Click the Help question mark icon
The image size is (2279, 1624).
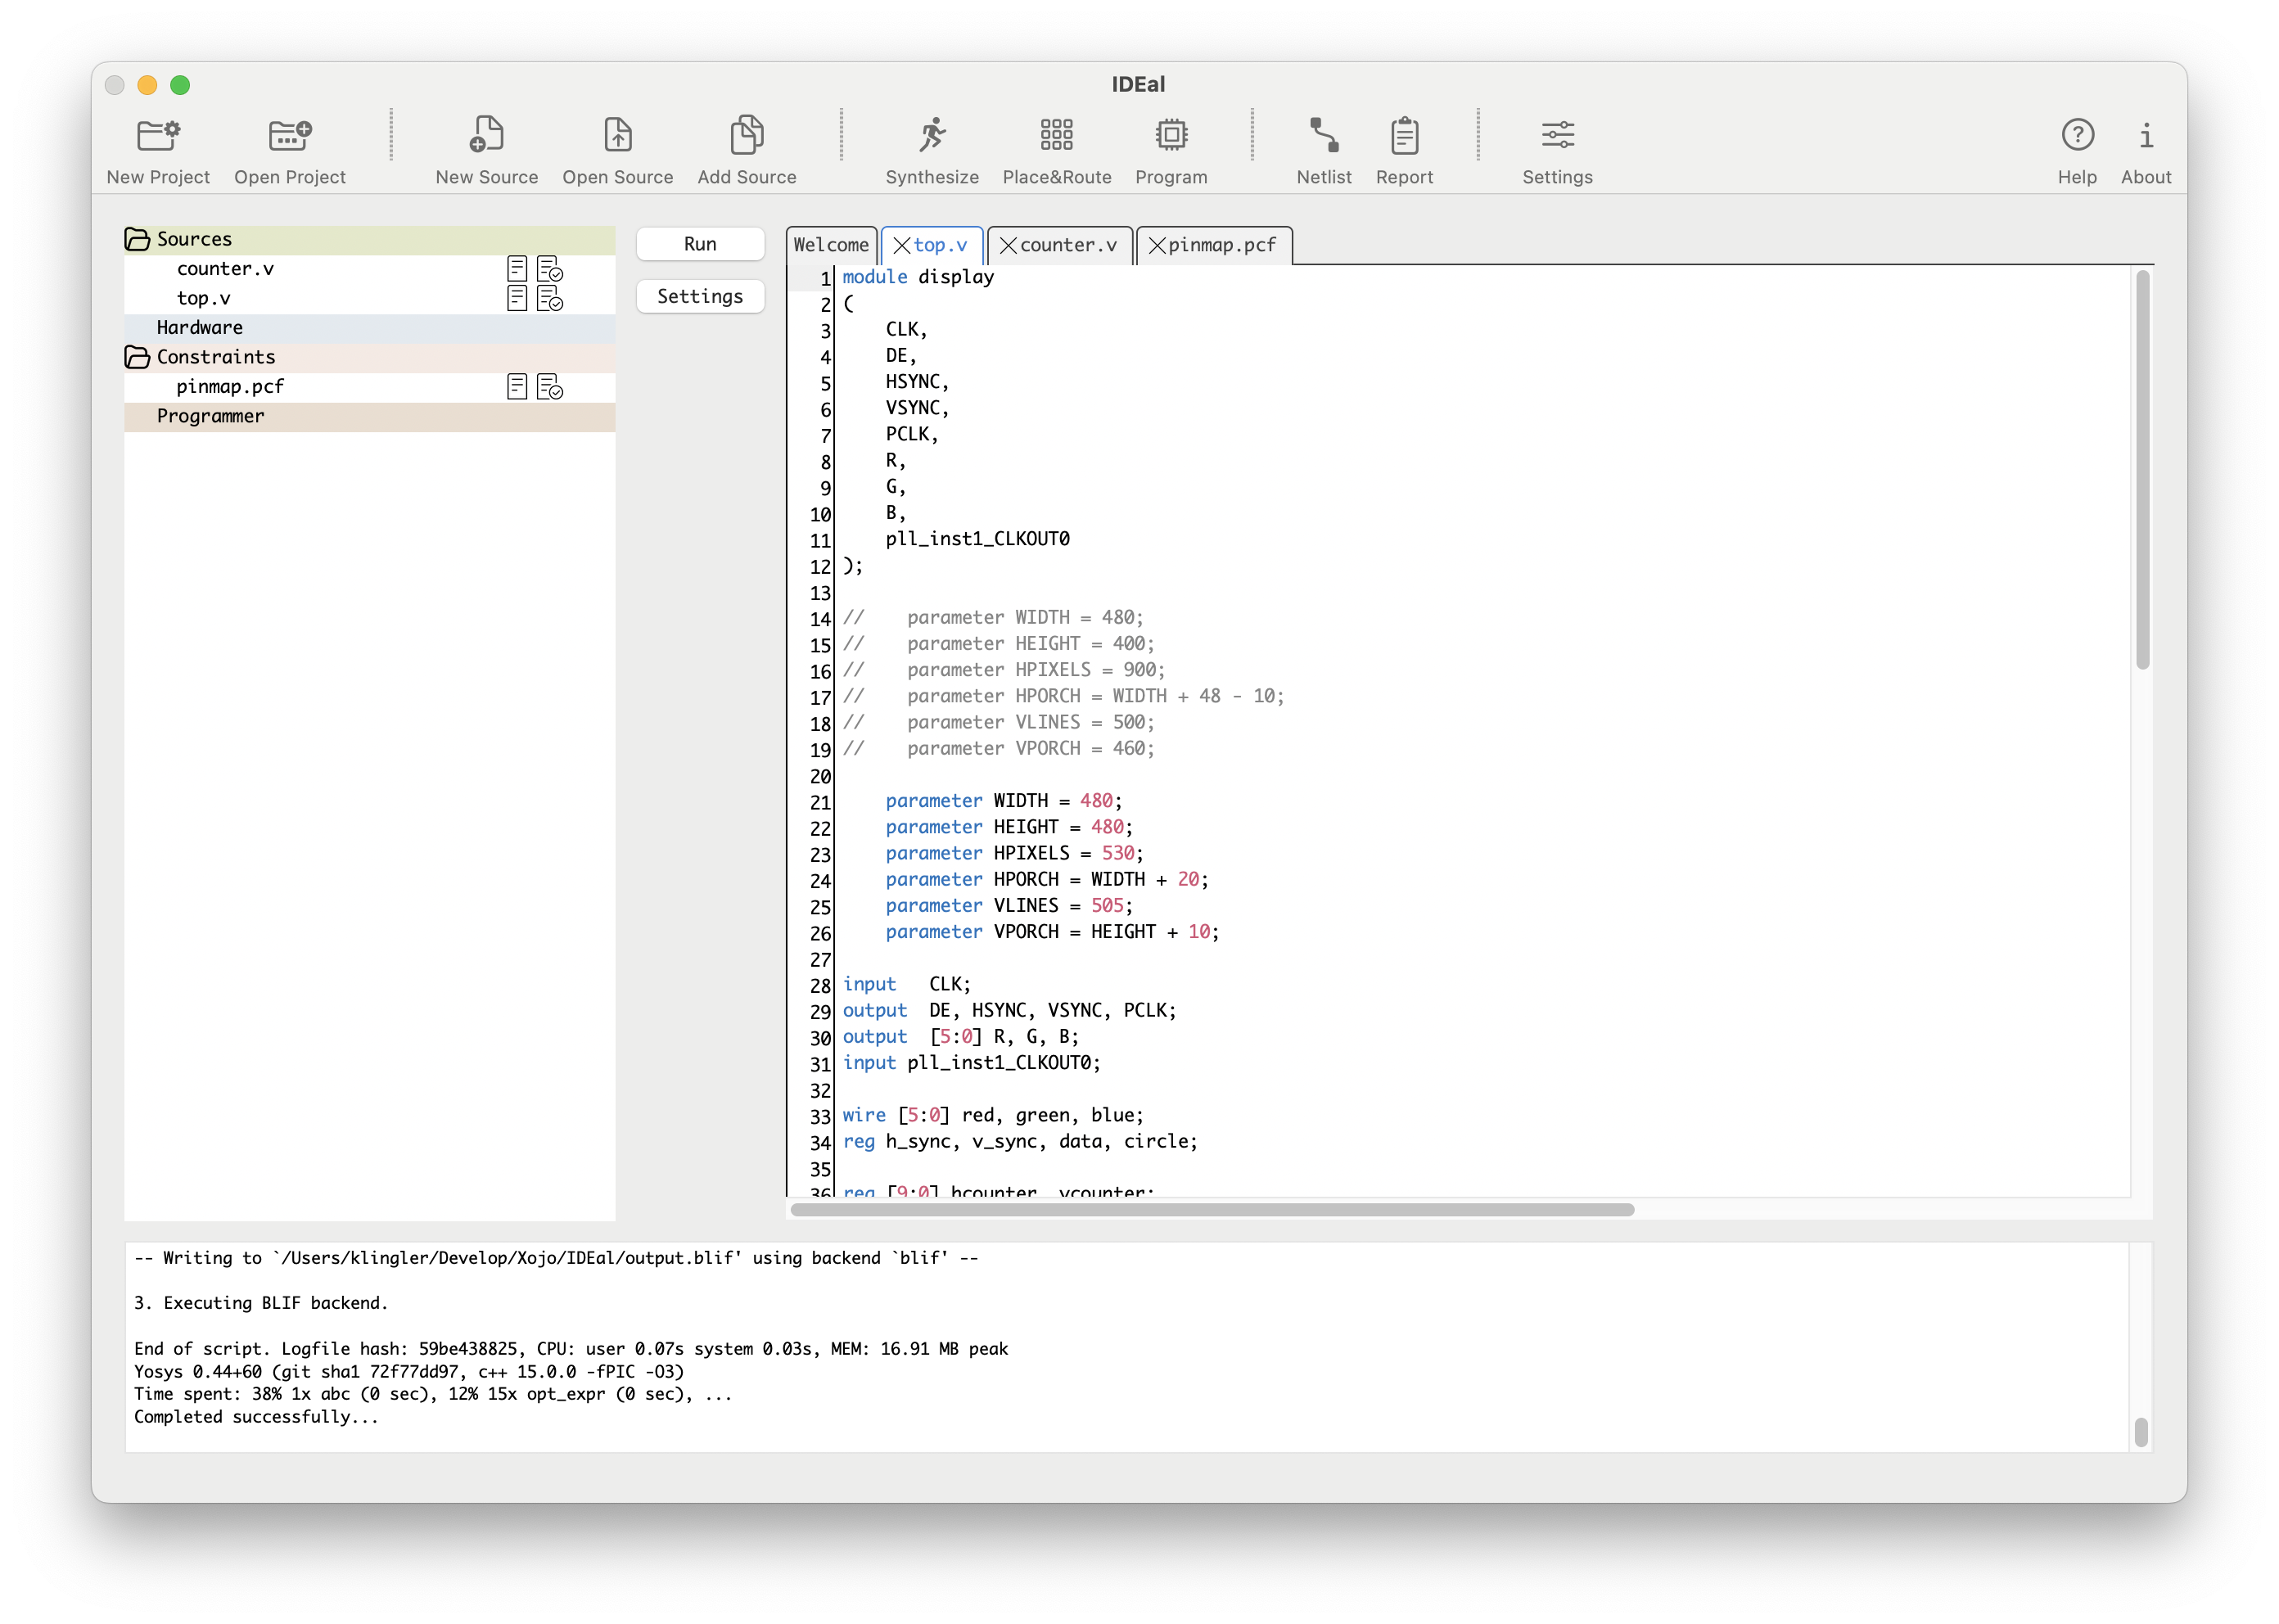2077,135
